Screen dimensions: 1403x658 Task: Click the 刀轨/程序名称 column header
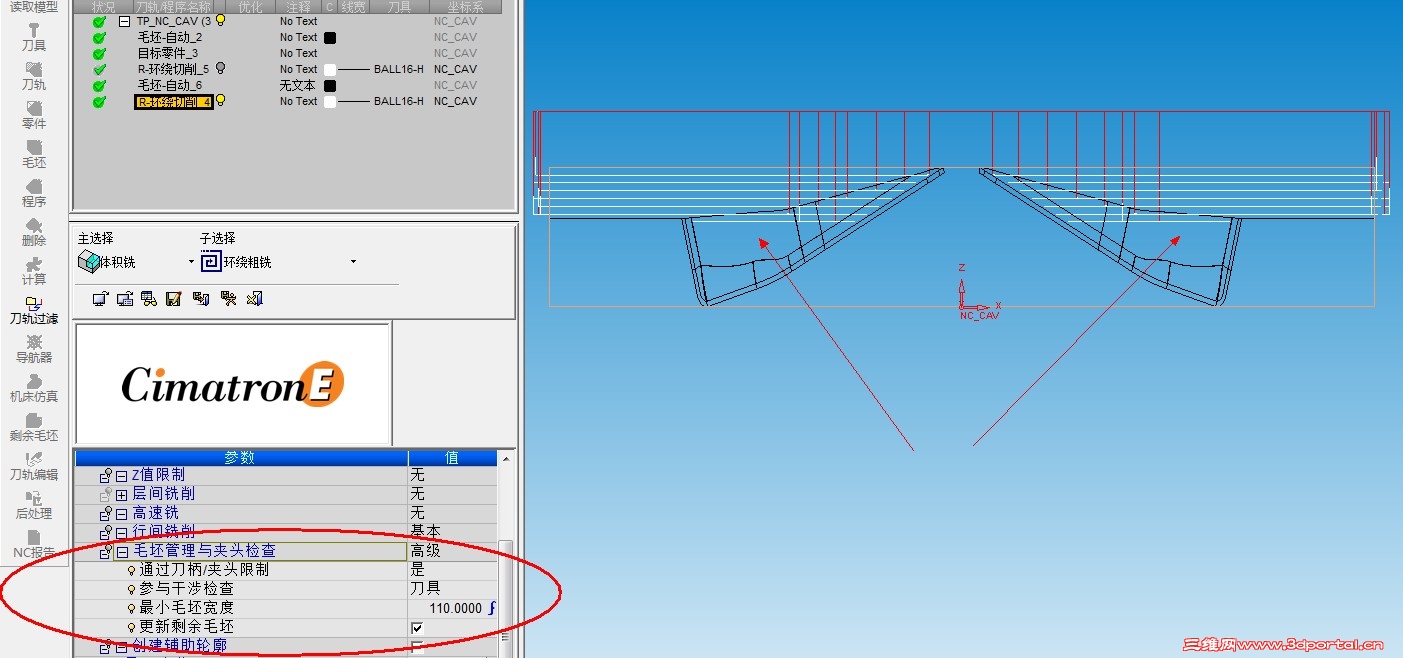(174, 7)
